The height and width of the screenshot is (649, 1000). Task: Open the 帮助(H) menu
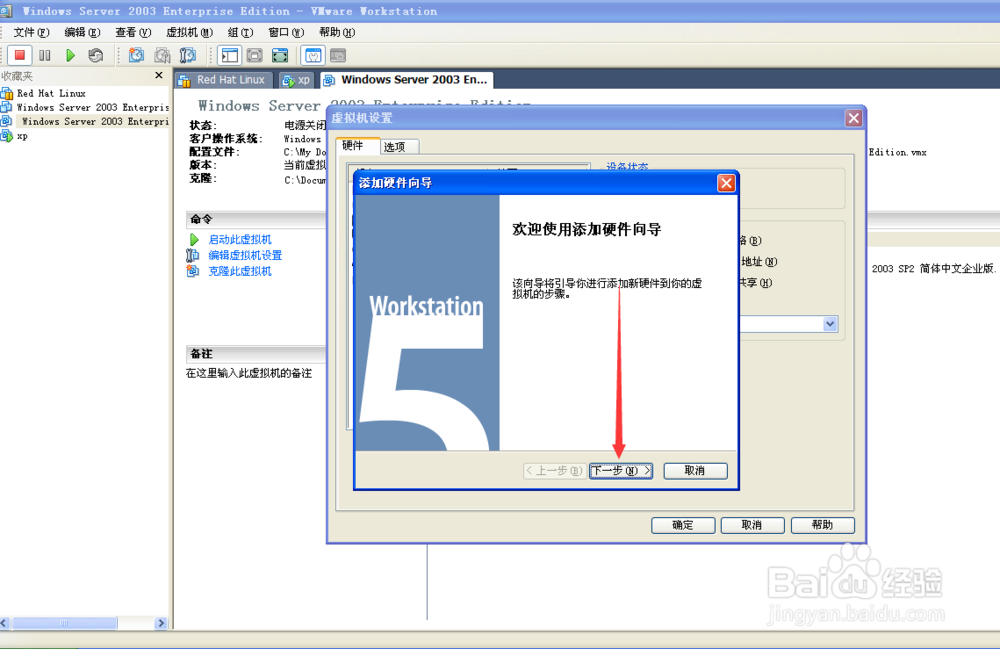tap(337, 33)
